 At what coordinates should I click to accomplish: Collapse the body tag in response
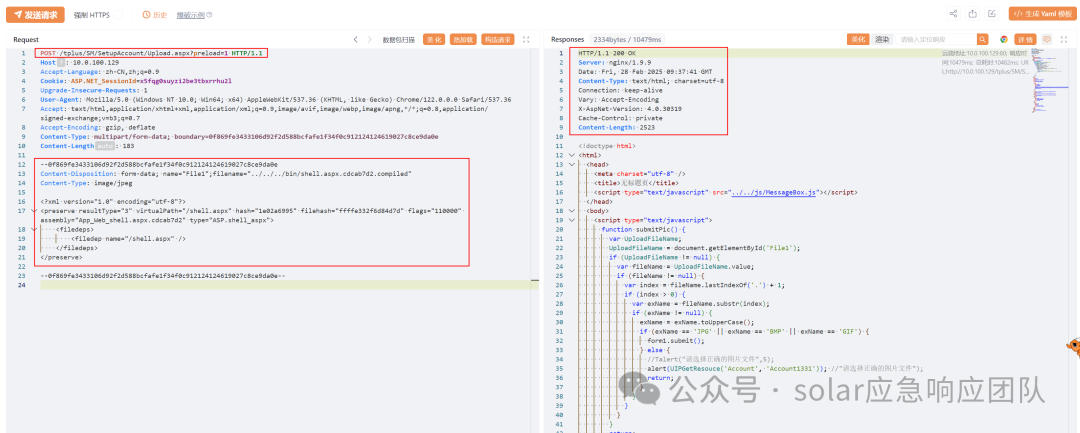click(572, 211)
